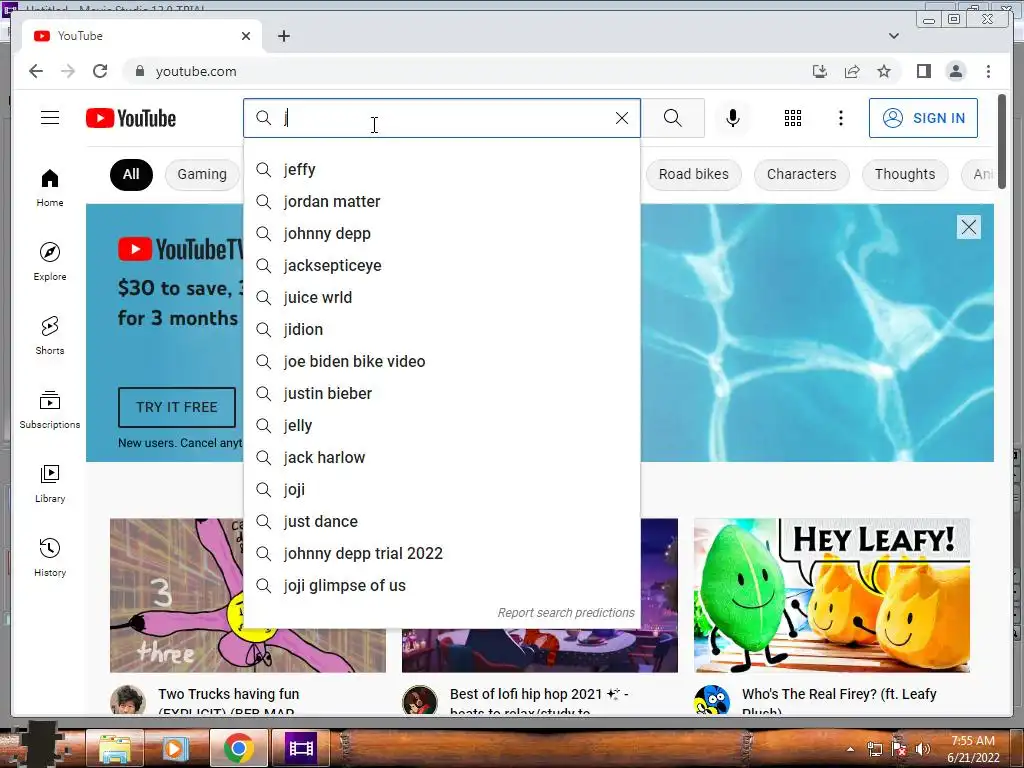Click the volume icon in system tray
Image resolution: width=1024 pixels, height=768 pixels.
922,749
